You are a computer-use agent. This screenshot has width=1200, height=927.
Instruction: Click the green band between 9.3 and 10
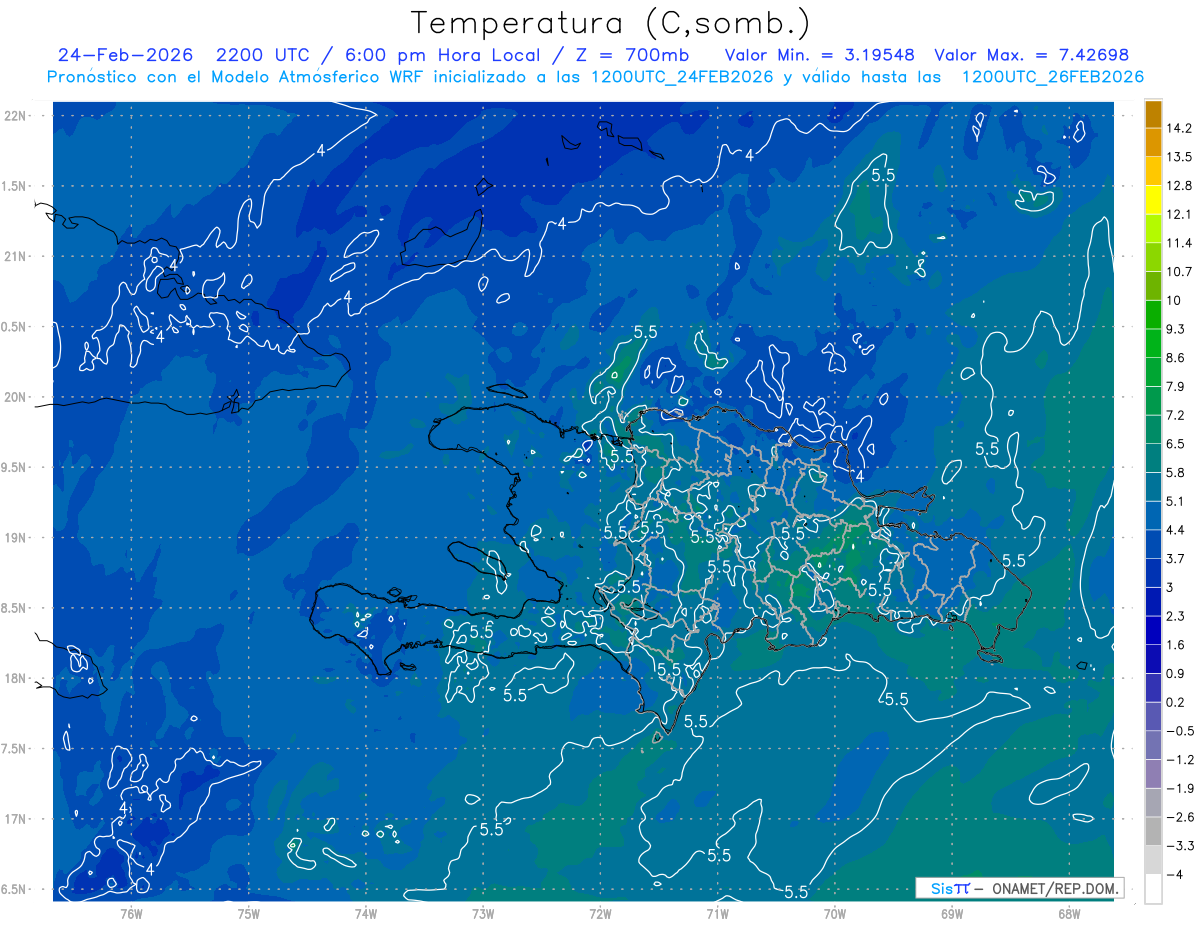click(1153, 315)
